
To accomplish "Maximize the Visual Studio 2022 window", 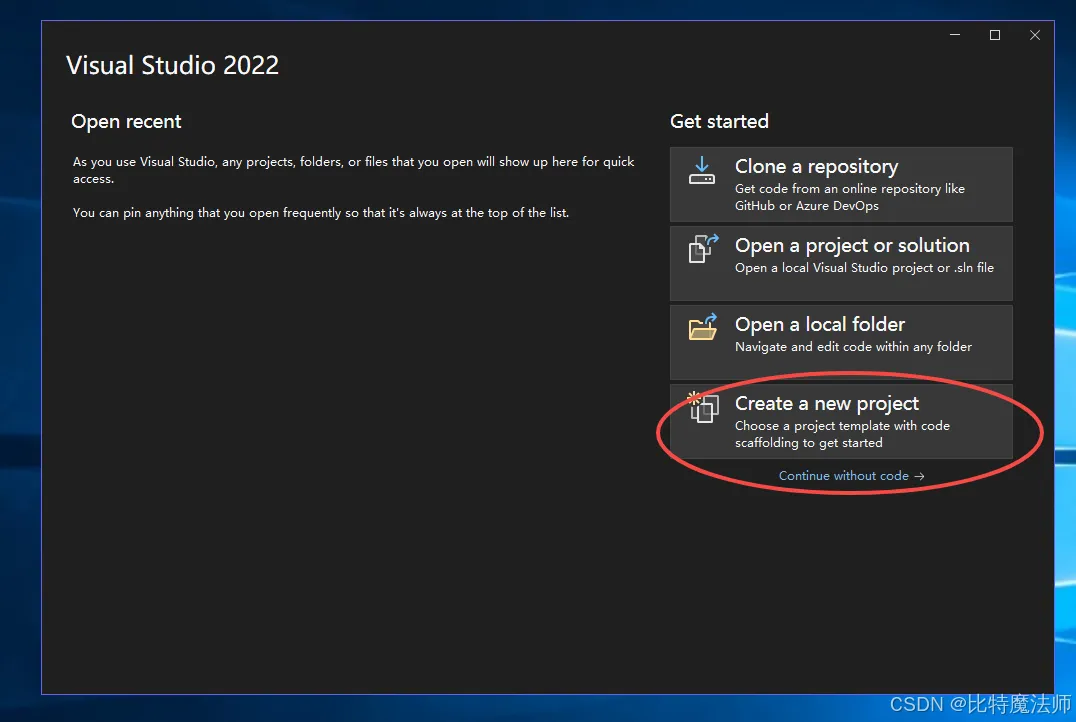I will pyautogui.click(x=994, y=35).
